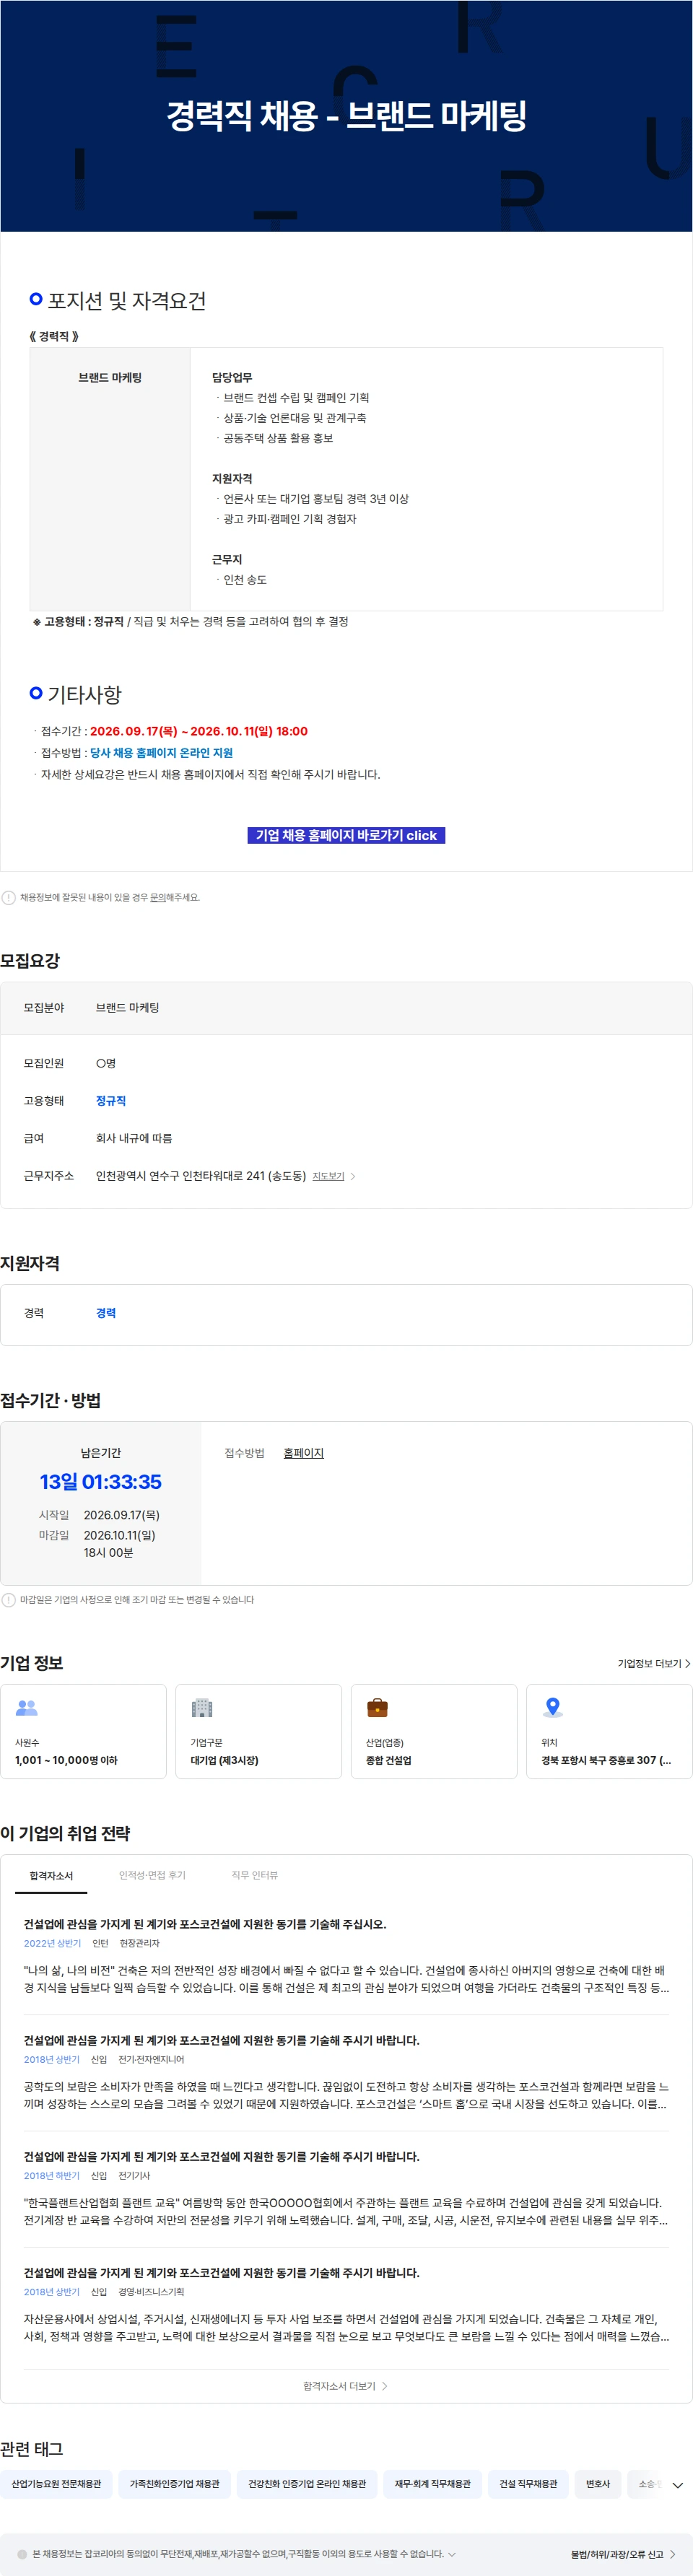This screenshot has height=2576, width=693.
Task: Click the 산업(업종) briefcase icon
Action: click(377, 1708)
